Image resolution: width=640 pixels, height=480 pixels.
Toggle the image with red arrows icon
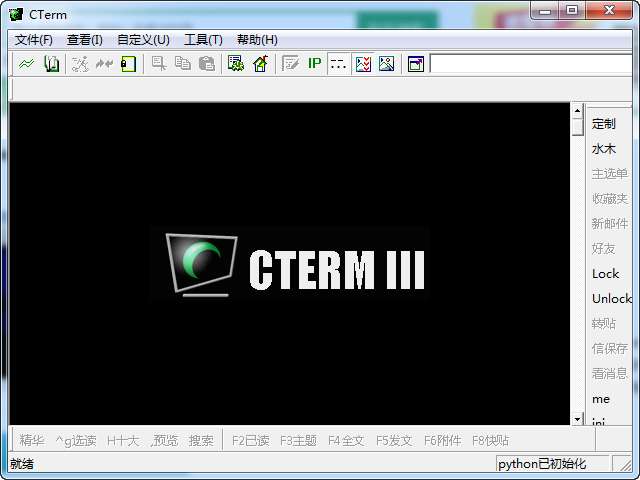click(363, 64)
